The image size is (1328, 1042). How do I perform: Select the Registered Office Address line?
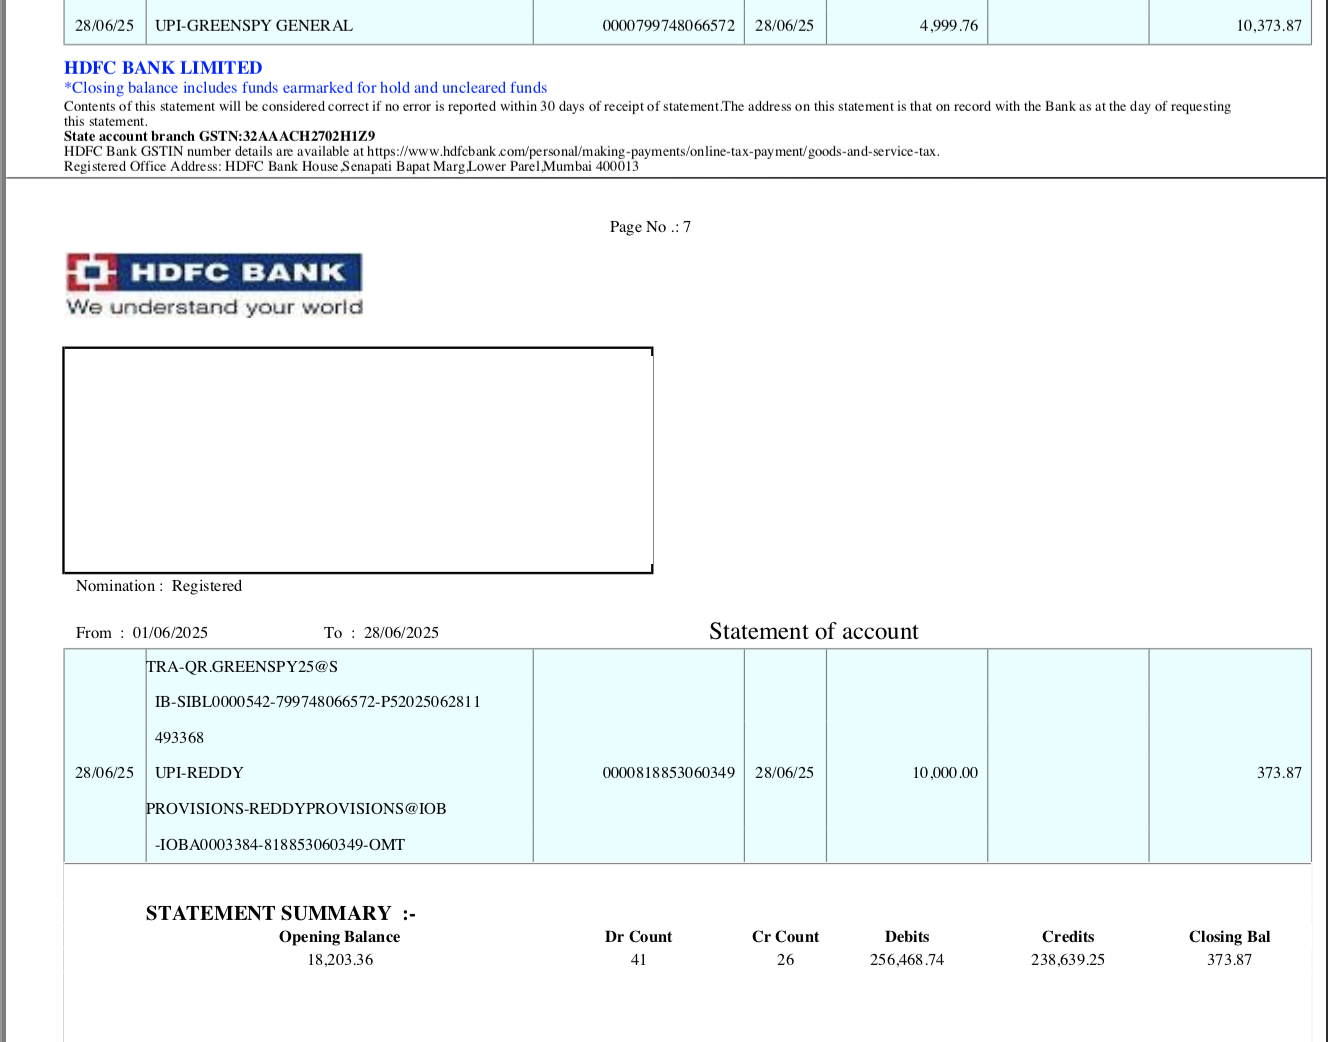[351, 167]
